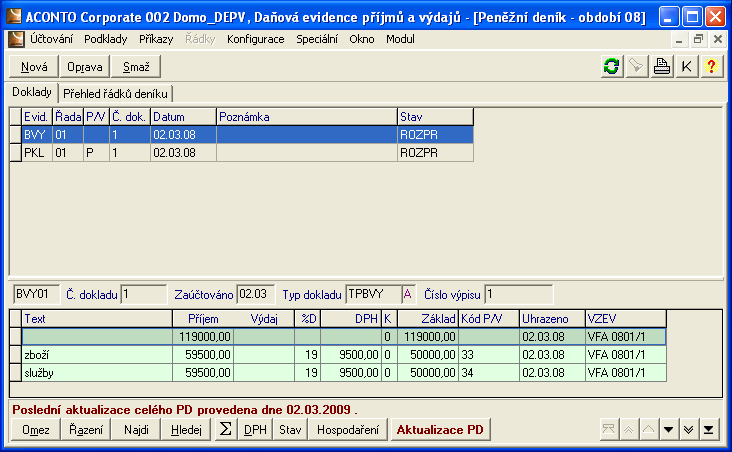Click the Typ dokladu TPBVY field

click(x=373, y=294)
